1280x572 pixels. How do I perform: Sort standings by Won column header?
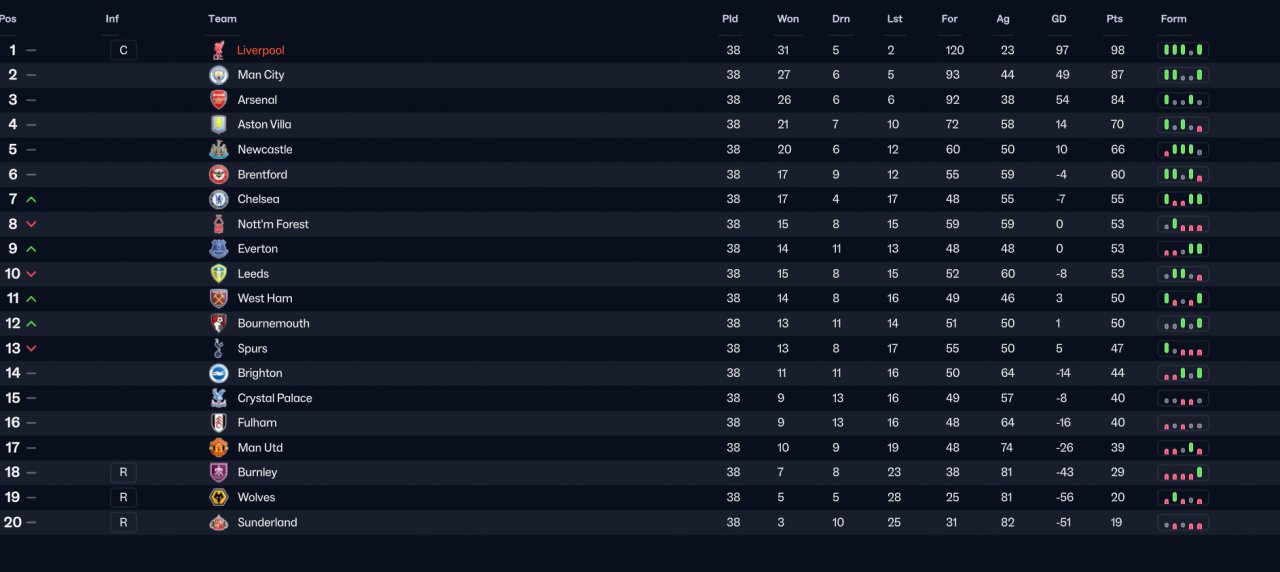[788, 19]
